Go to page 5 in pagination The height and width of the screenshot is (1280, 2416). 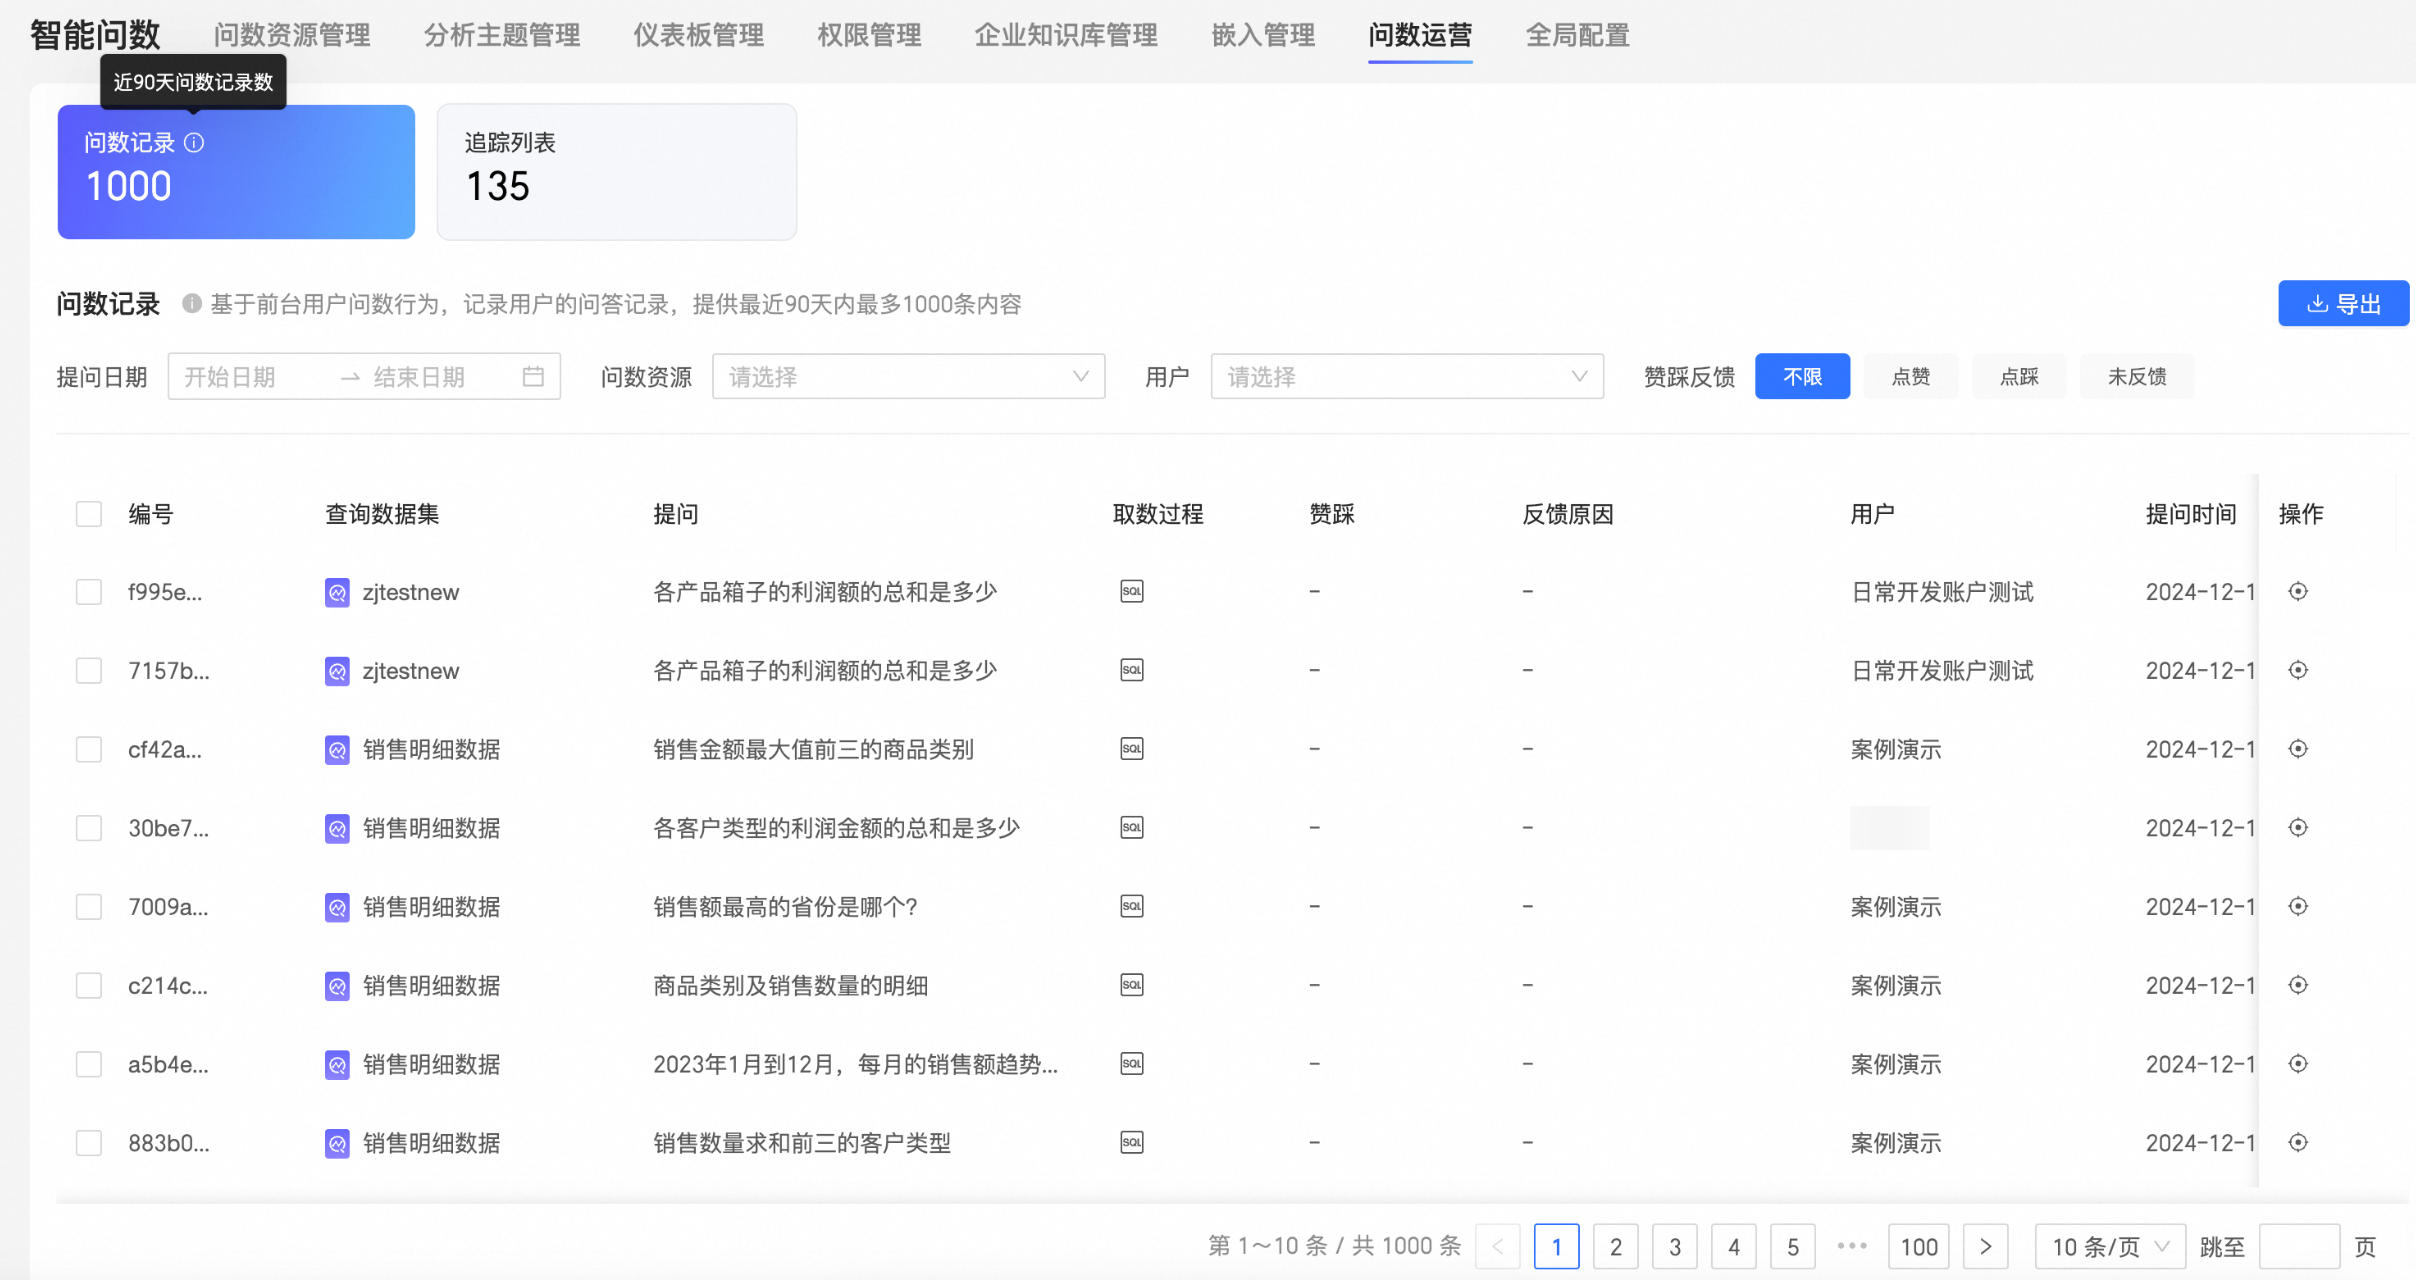1793,1247
